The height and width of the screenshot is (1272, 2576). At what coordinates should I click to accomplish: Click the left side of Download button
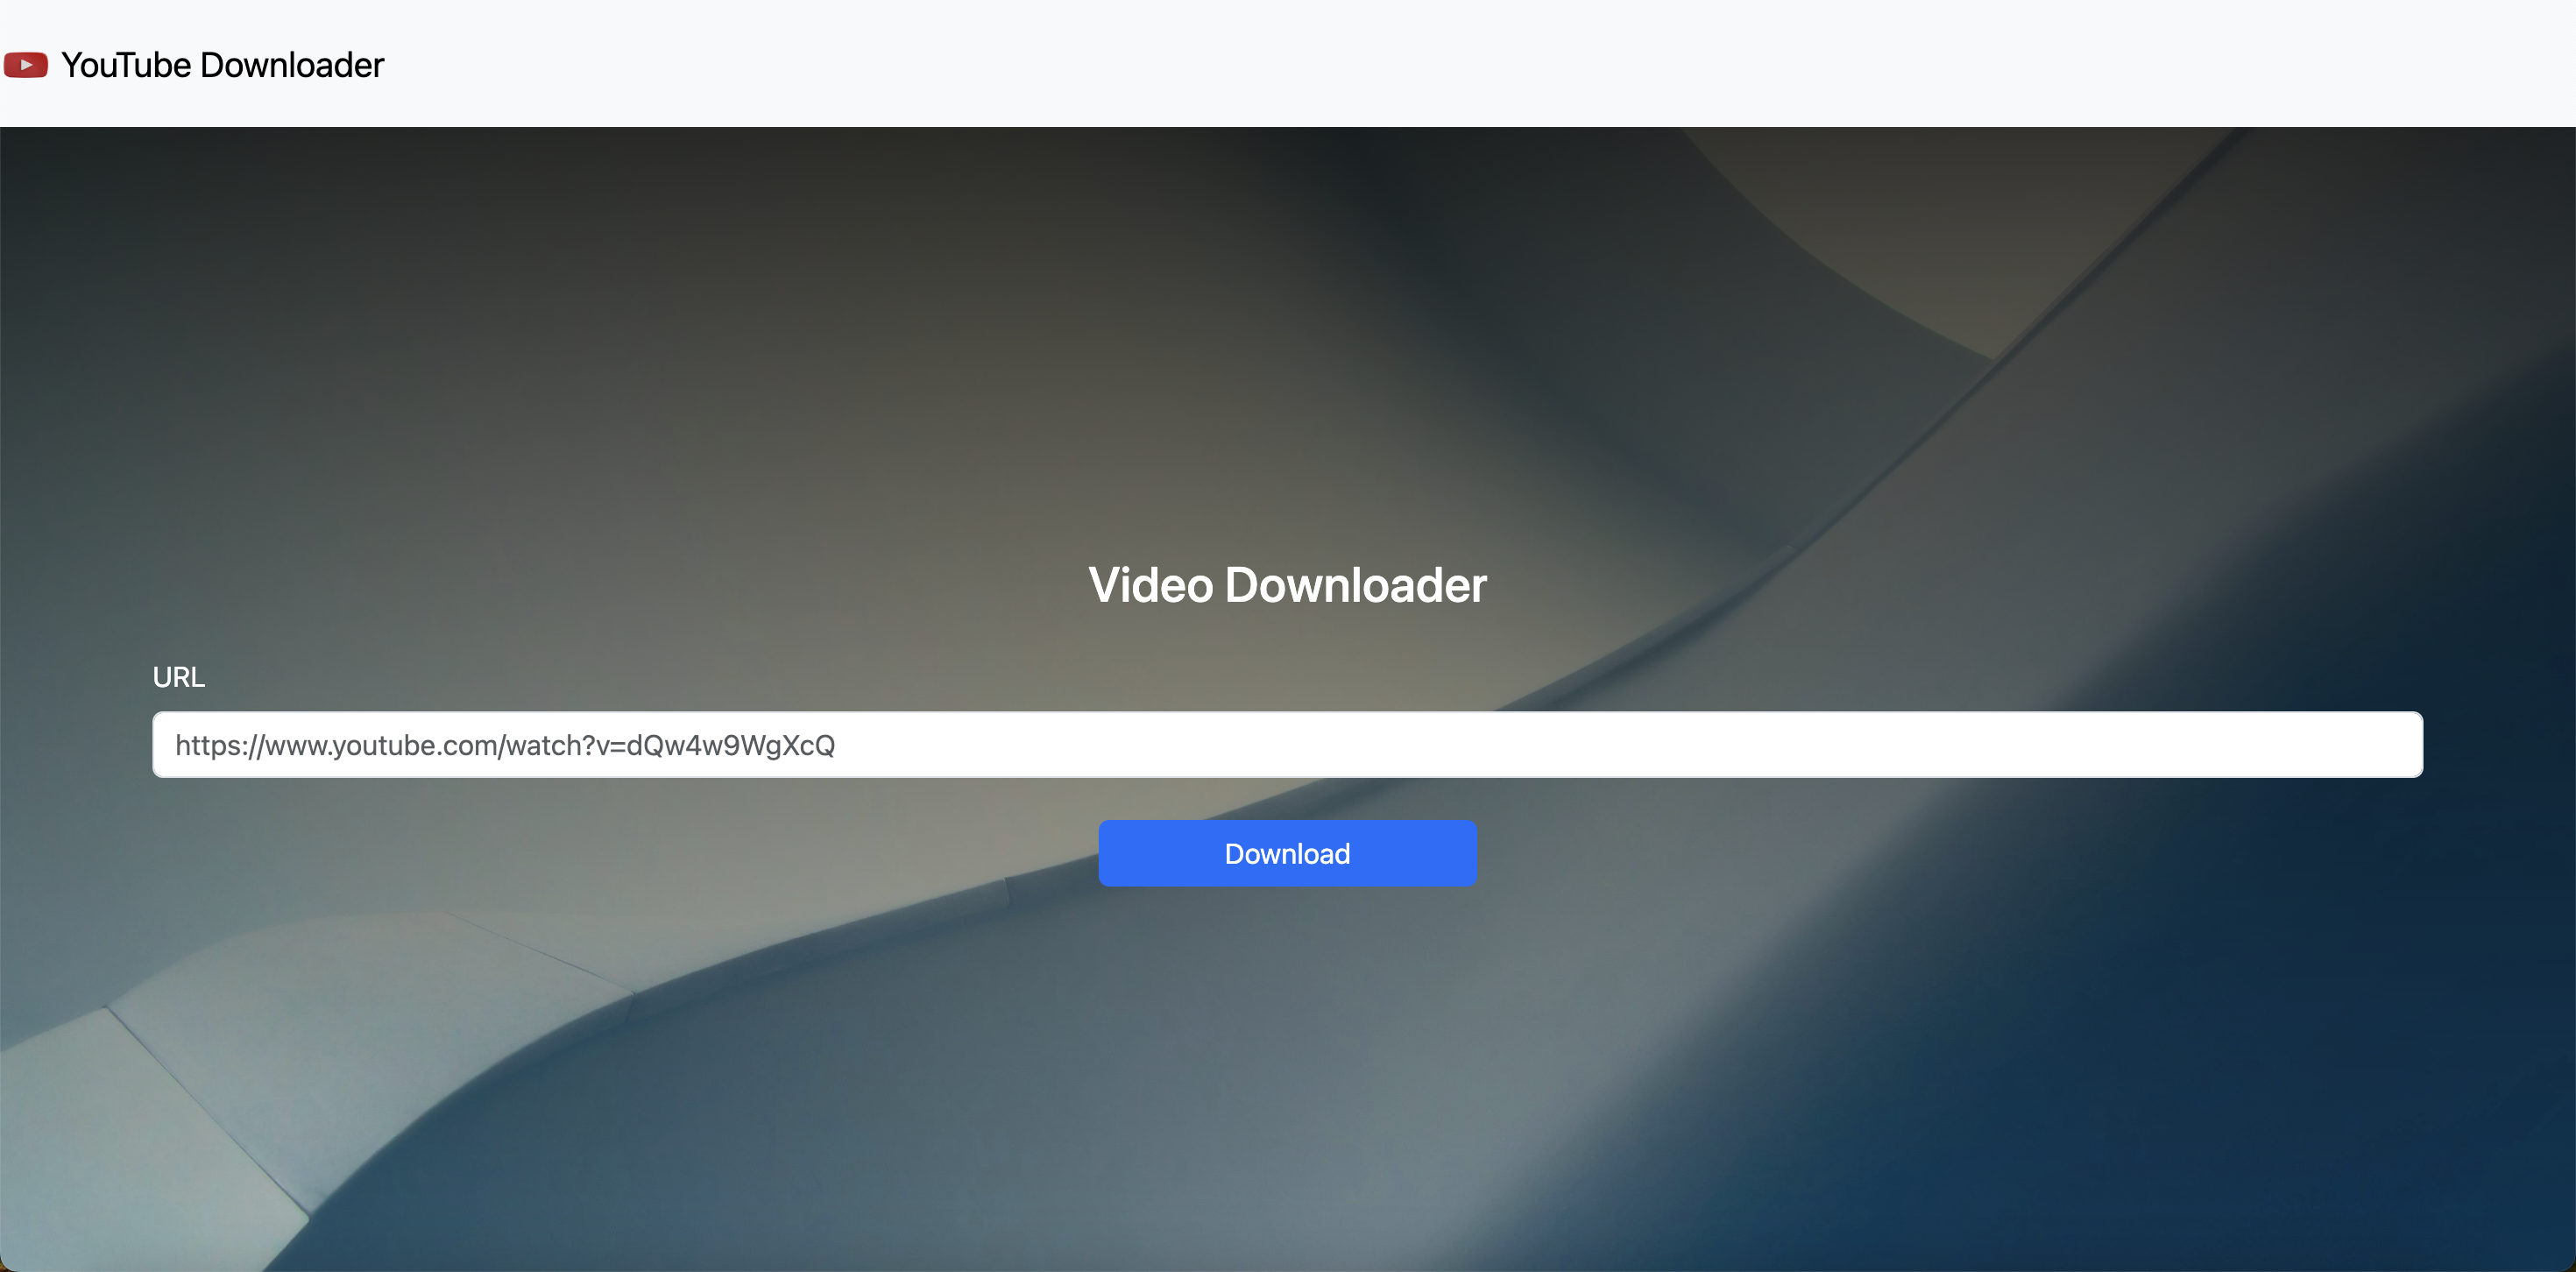(1140, 853)
